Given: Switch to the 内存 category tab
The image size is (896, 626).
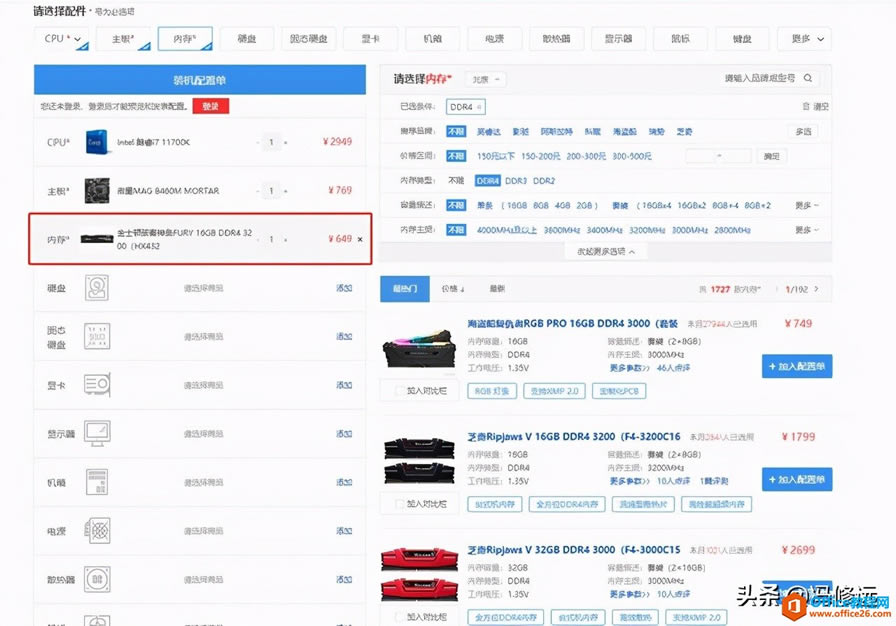Looking at the screenshot, I should (185, 39).
